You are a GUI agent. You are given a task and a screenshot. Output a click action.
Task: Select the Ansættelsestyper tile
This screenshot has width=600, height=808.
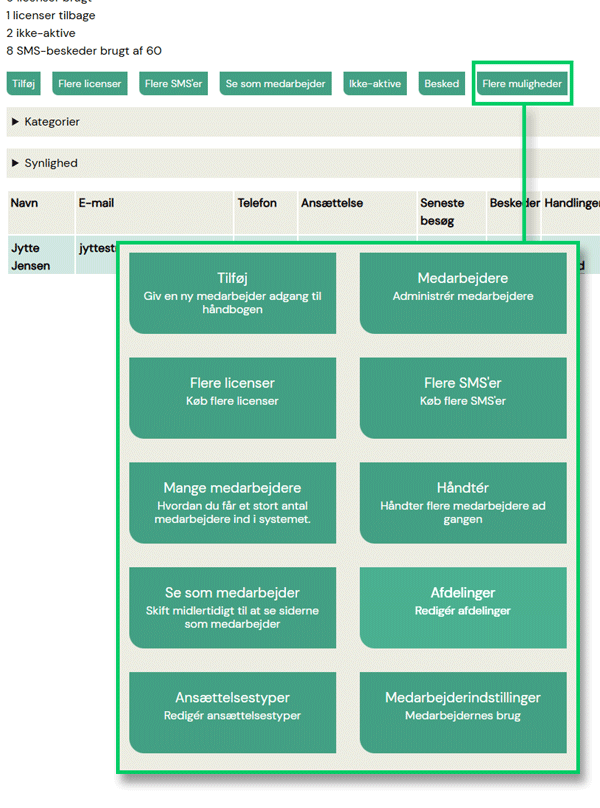pos(232,713)
